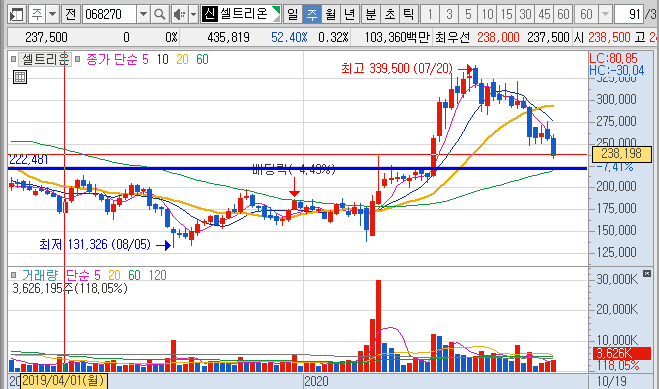659x389 pixels.
Task: Switch to tick 틱 chart
Action: pos(408,14)
